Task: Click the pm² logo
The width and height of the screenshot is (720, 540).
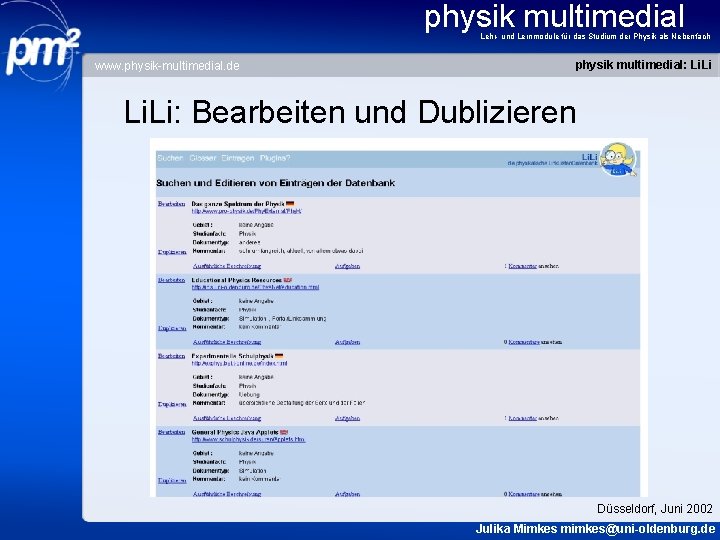Action: tap(42, 51)
